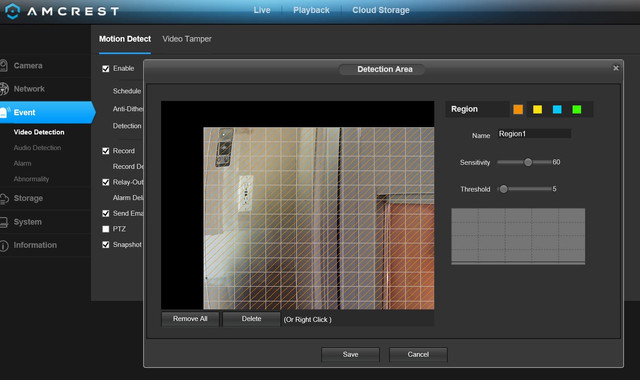Click the region Name input field
640x380 pixels.
tap(534, 134)
